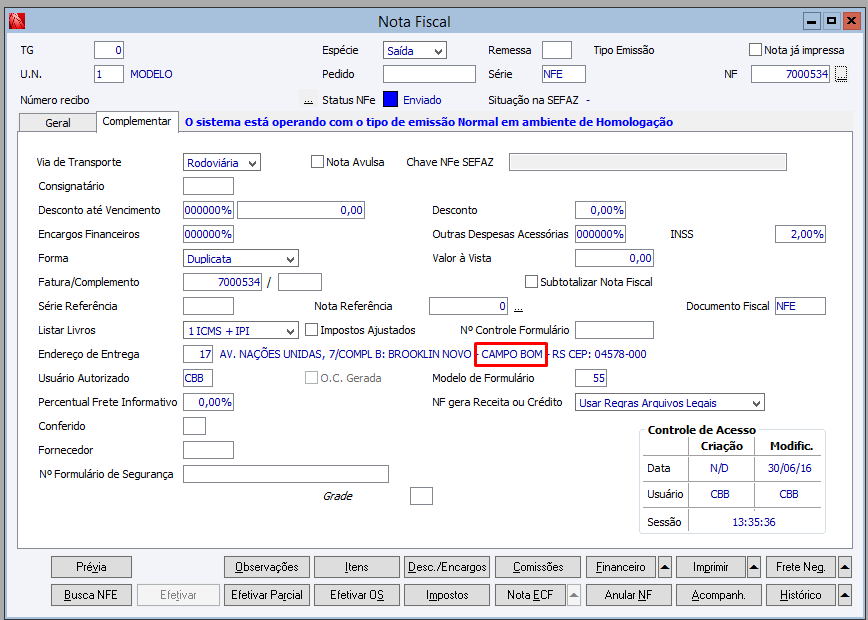This screenshot has width=868, height=620.
Task: Click the Remessa field
Action: point(557,50)
